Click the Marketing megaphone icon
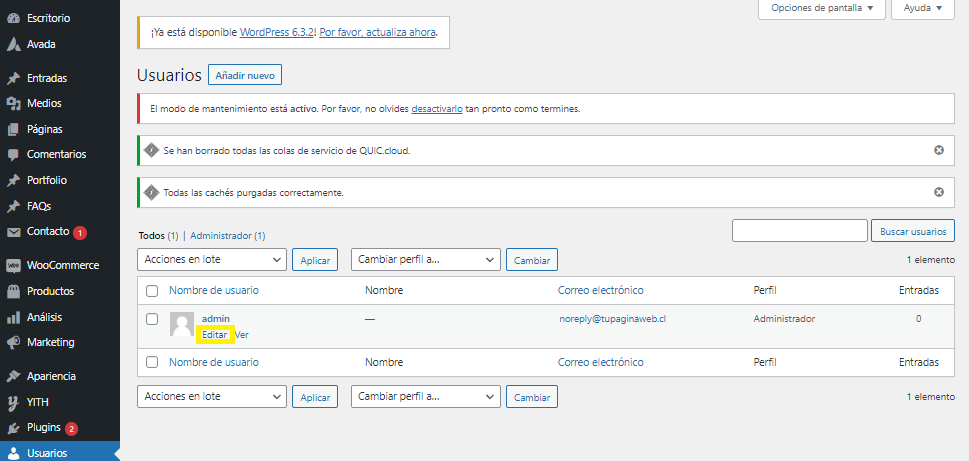 13,342
